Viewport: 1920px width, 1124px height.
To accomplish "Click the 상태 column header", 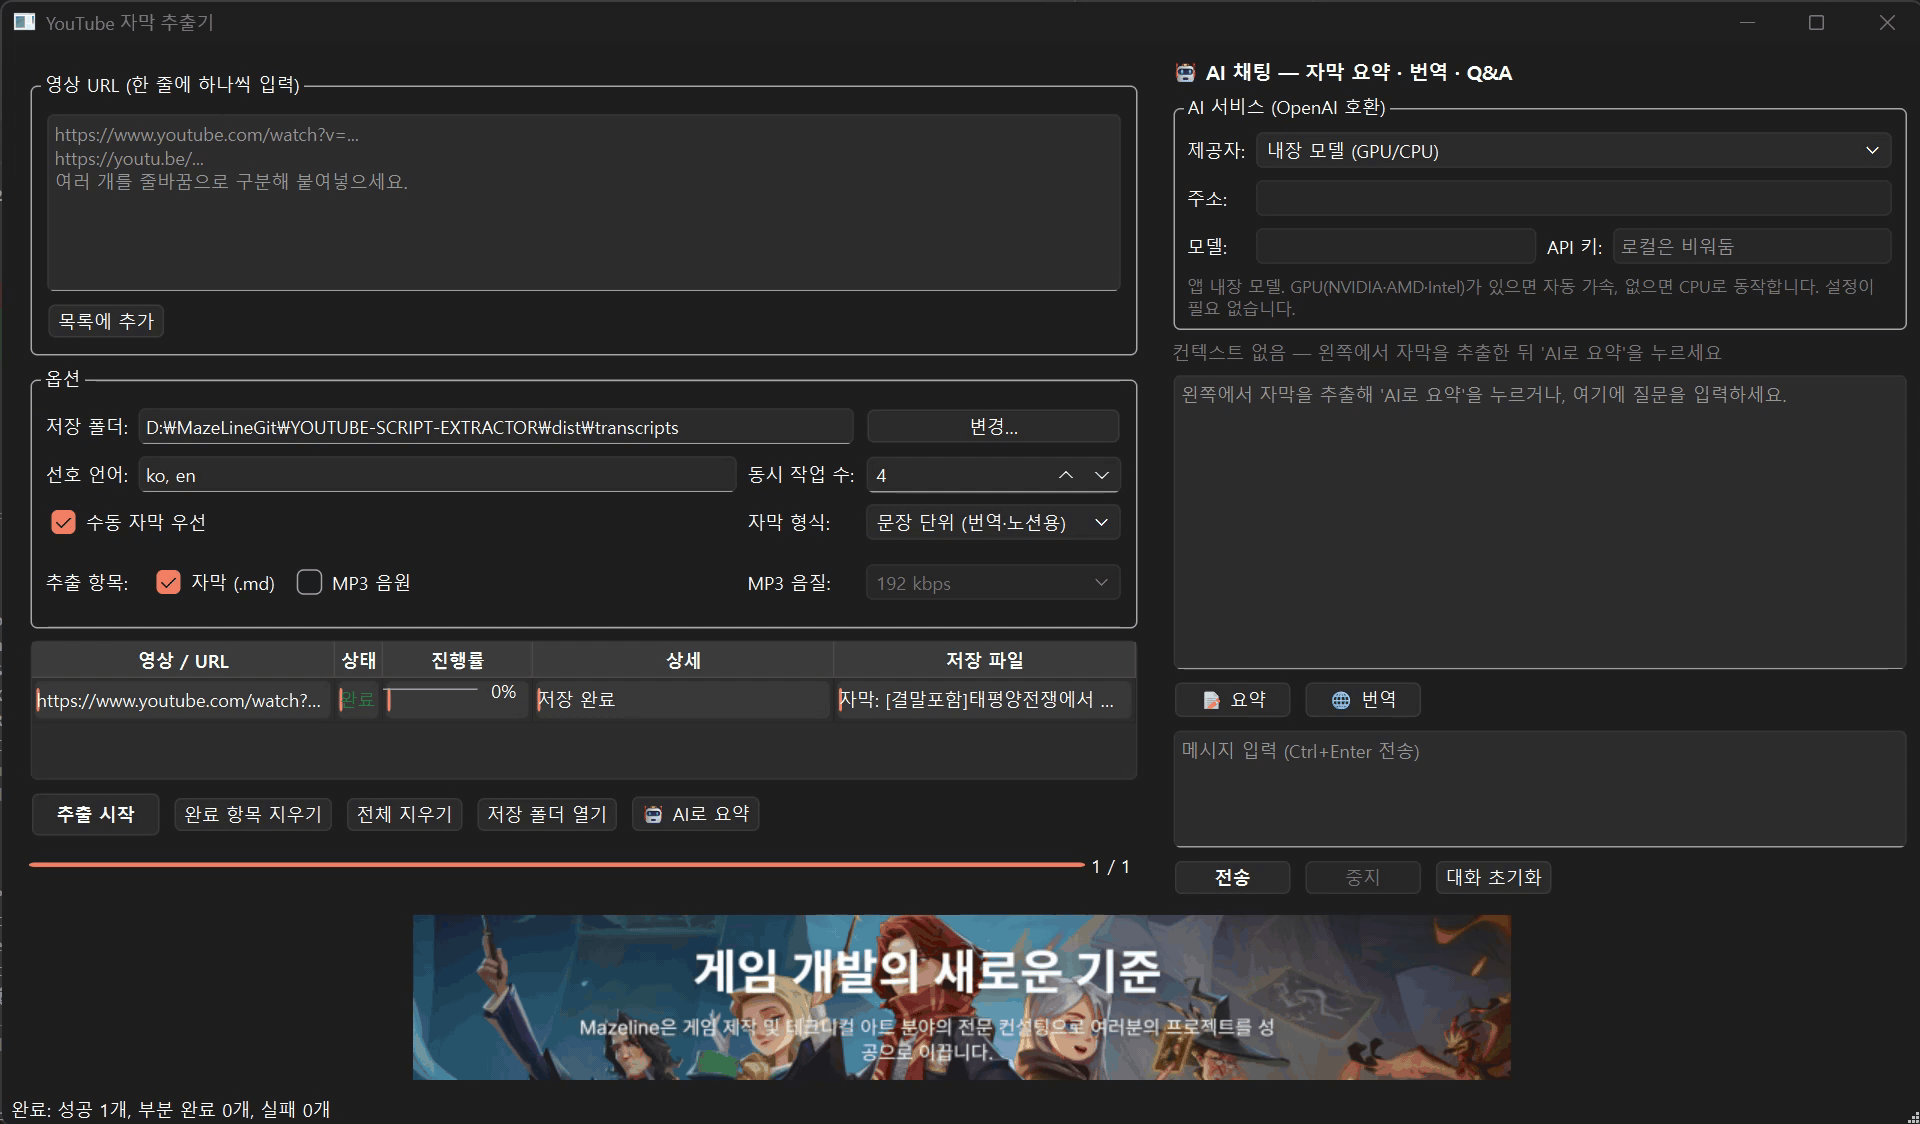I will [358, 660].
